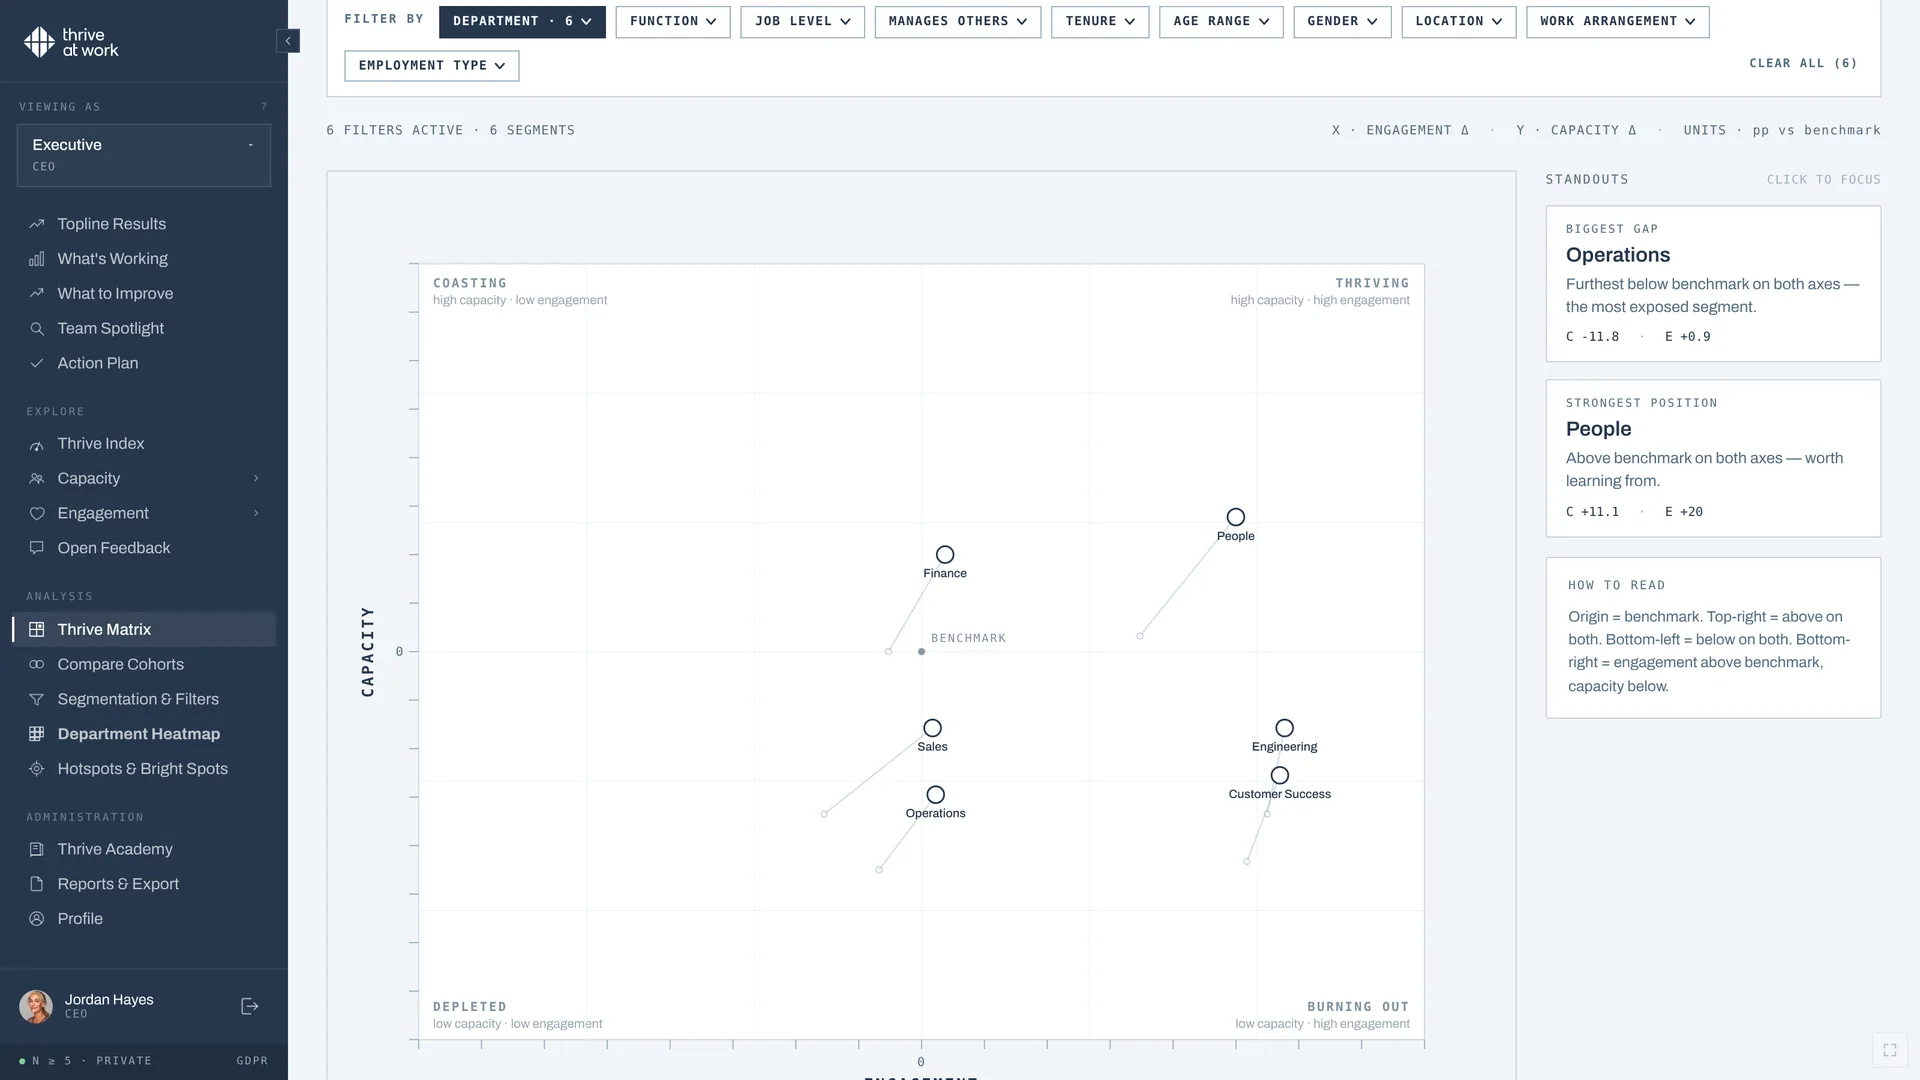Click the Department Heatmap grid icon
This screenshot has height=1080, width=1920.
click(x=37, y=734)
